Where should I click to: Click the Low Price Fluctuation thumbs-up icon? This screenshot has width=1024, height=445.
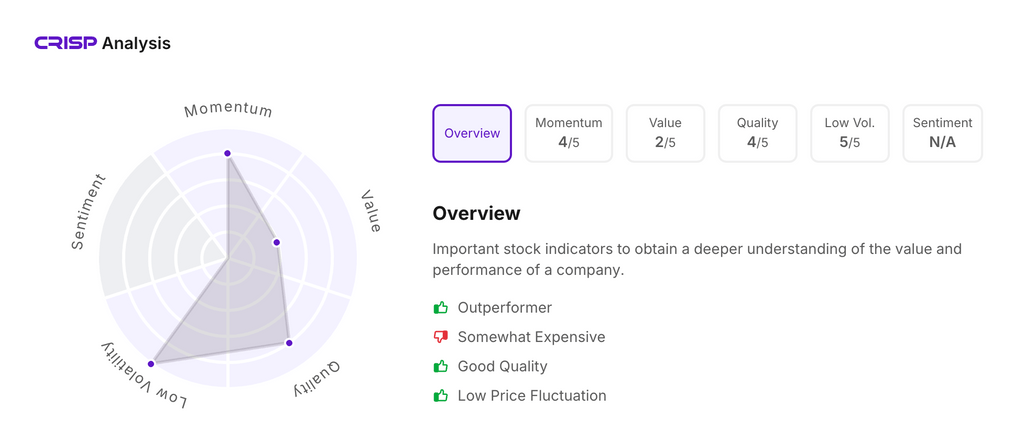coord(441,396)
